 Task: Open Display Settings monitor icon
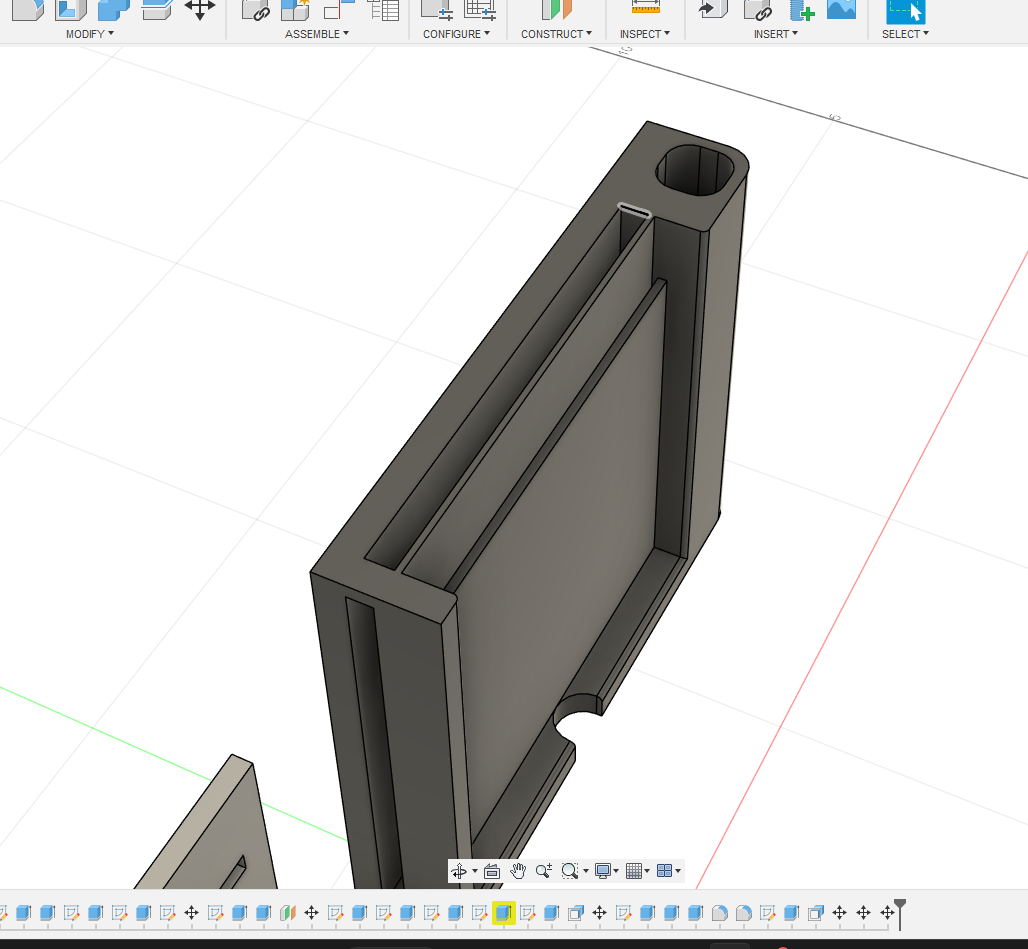(x=603, y=871)
